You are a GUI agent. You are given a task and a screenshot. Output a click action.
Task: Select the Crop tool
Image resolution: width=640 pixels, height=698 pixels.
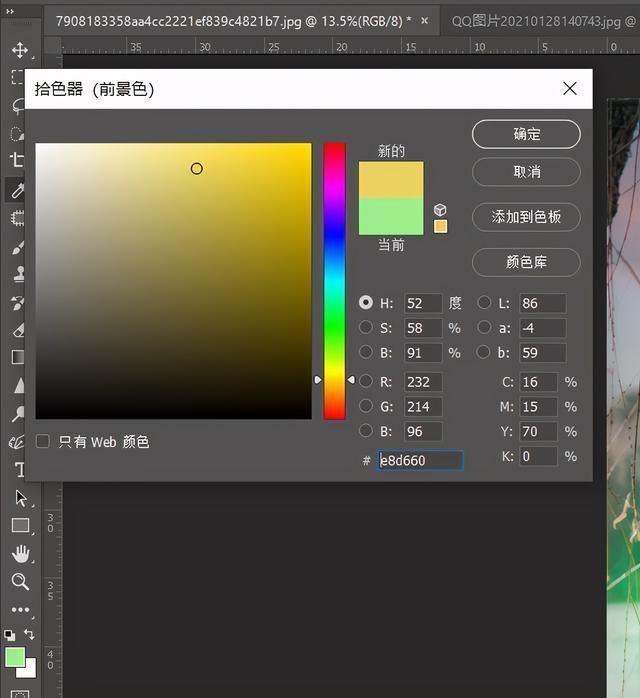tap(17, 160)
